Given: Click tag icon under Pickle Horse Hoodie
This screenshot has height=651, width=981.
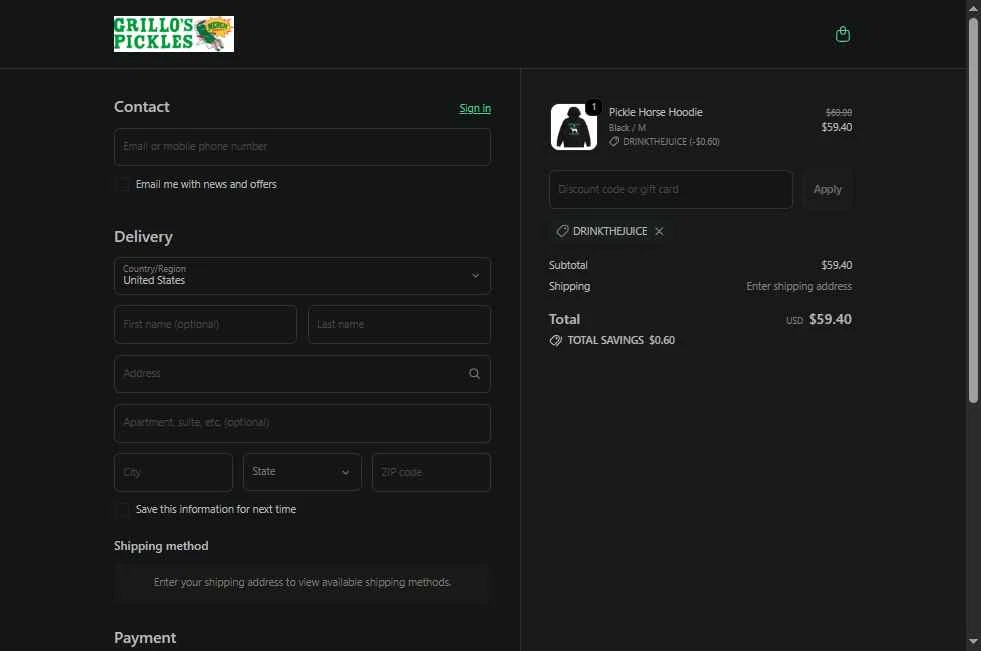Looking at the screenshot, I should point(614,142).
